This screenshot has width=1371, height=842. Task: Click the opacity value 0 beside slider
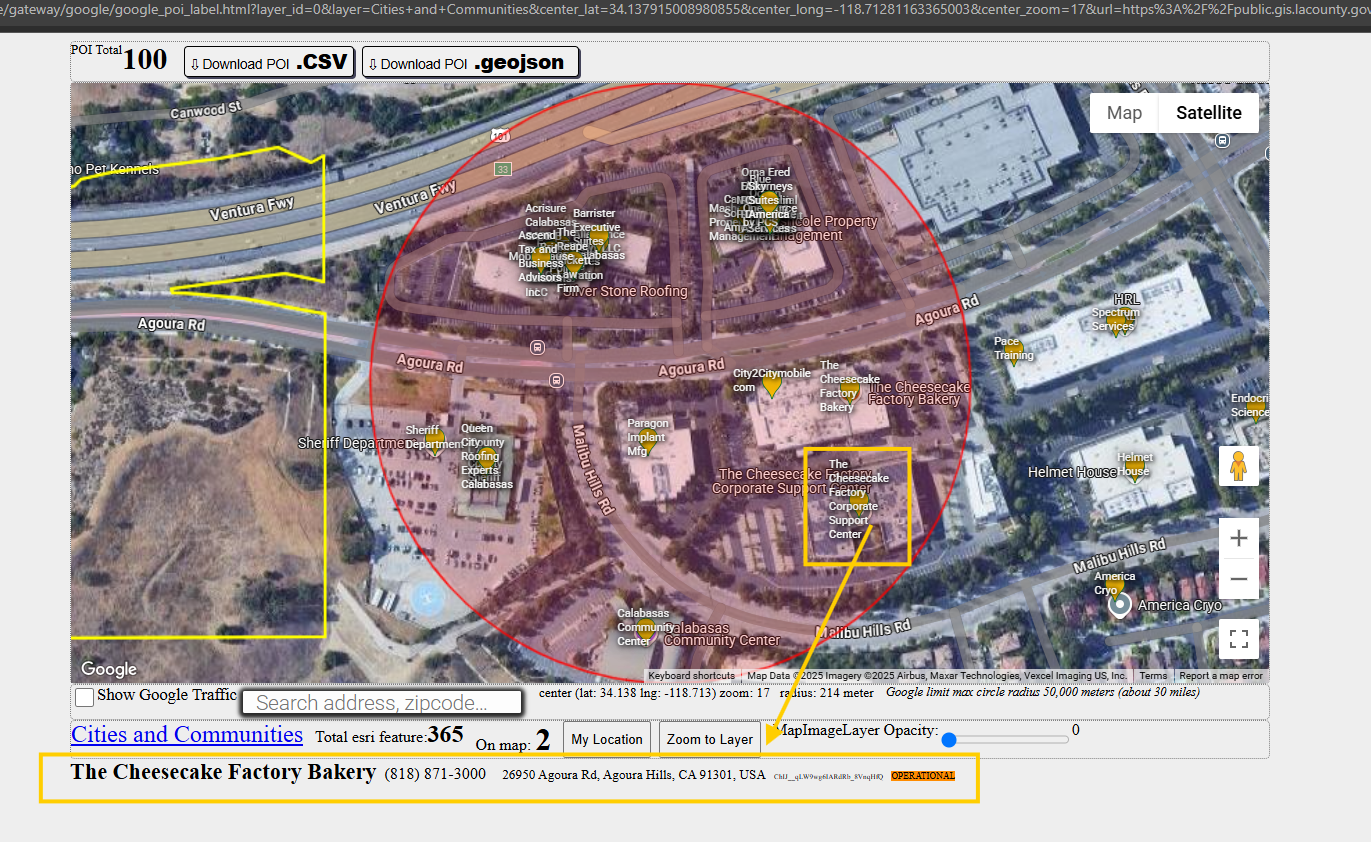click(x=1076, y=730)
